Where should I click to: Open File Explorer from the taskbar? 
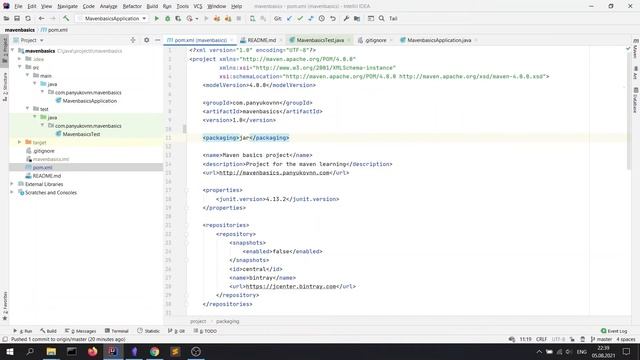coord(51,351)
